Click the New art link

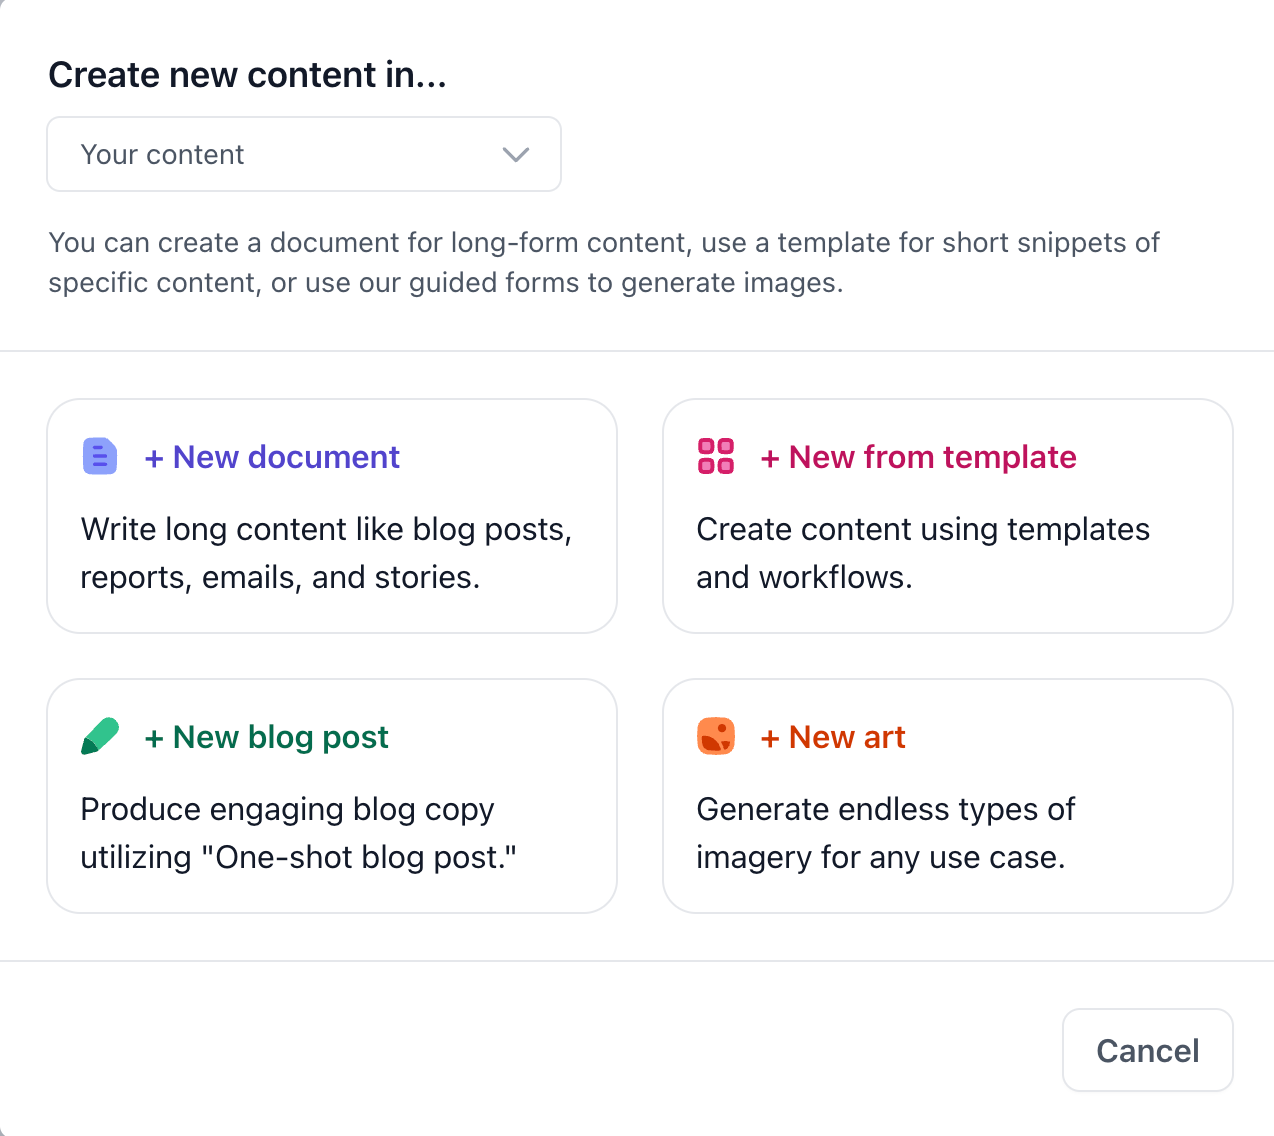[x=833, y=737]
